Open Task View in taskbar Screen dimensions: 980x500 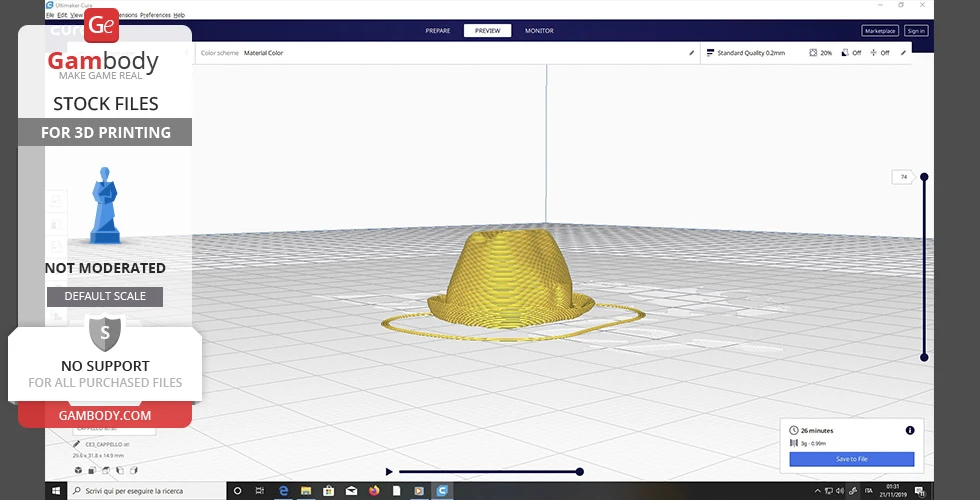260,491
